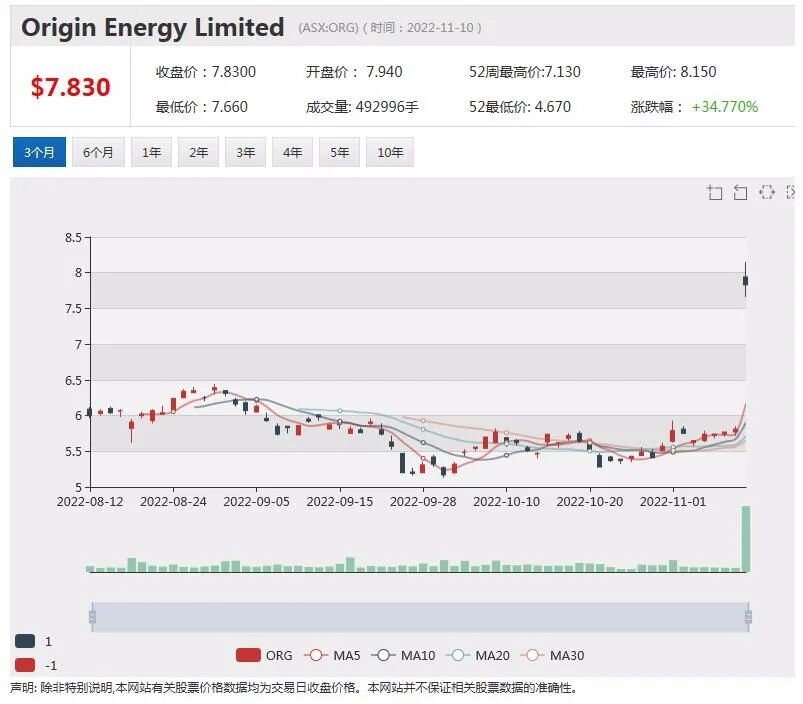This screenshot has height=704, width=803.
Task: Click the 2022-09-28 x-axis date label
Action: pos(423,502)
